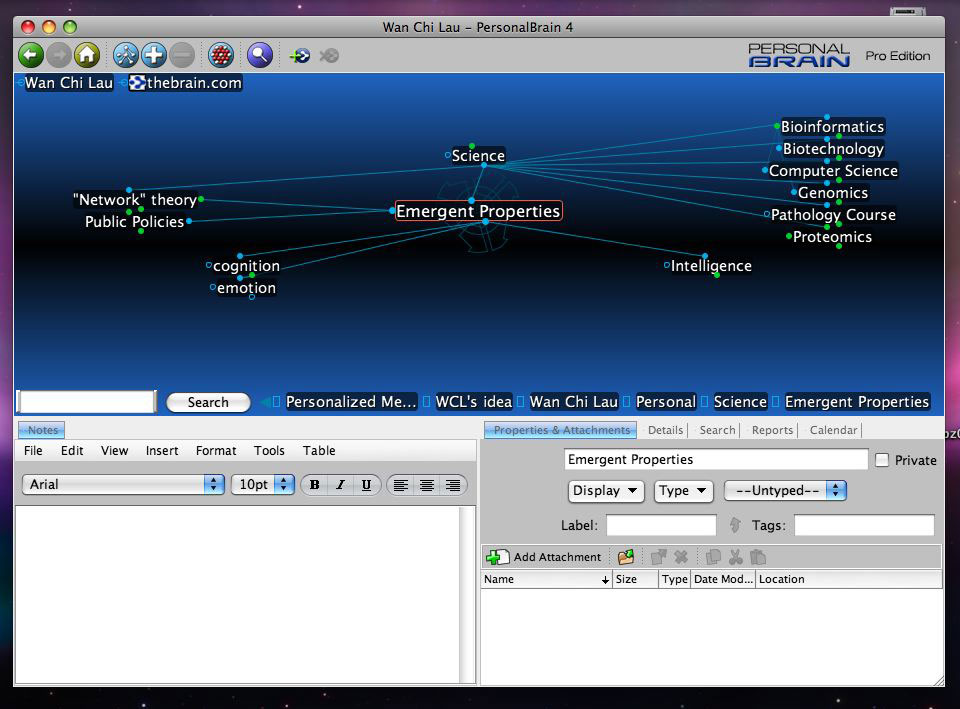Click the greyed minus toolbar icon
The image size is (960, 709).
click(x=182, y=56)
